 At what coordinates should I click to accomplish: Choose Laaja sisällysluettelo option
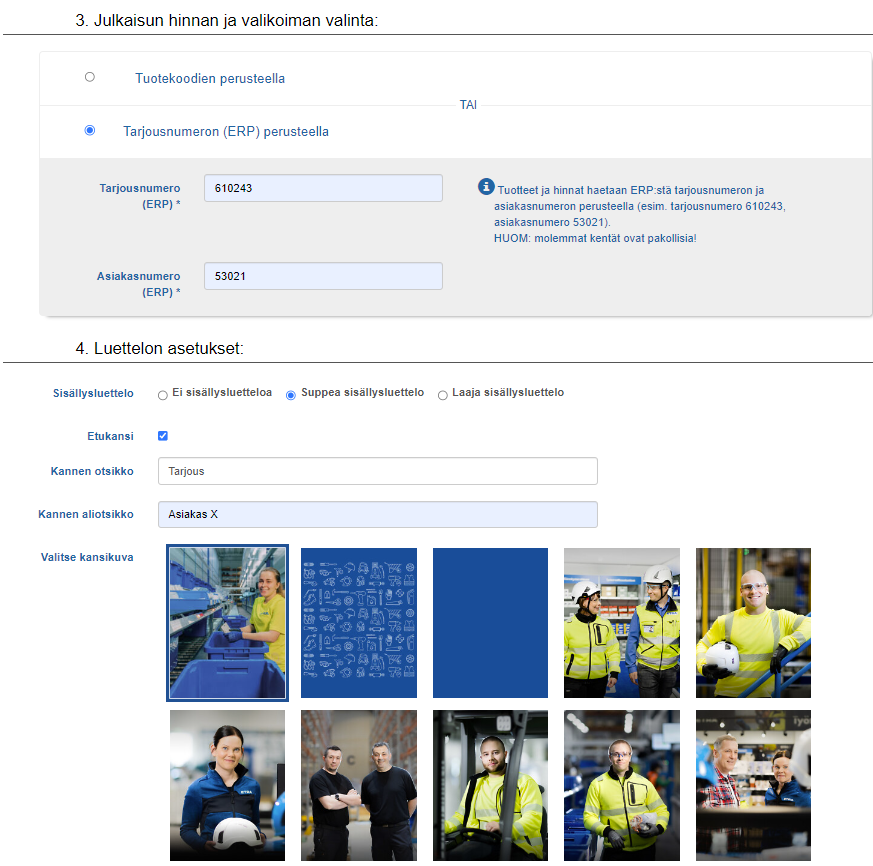tap(443, 395)
